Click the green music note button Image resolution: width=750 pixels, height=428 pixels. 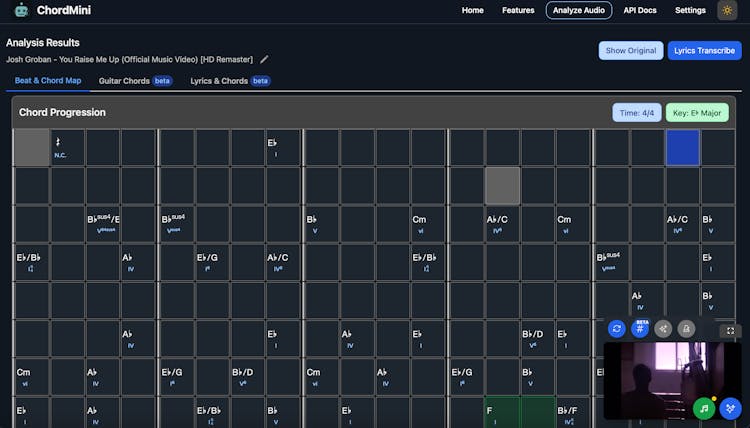[x=704, y=408]
